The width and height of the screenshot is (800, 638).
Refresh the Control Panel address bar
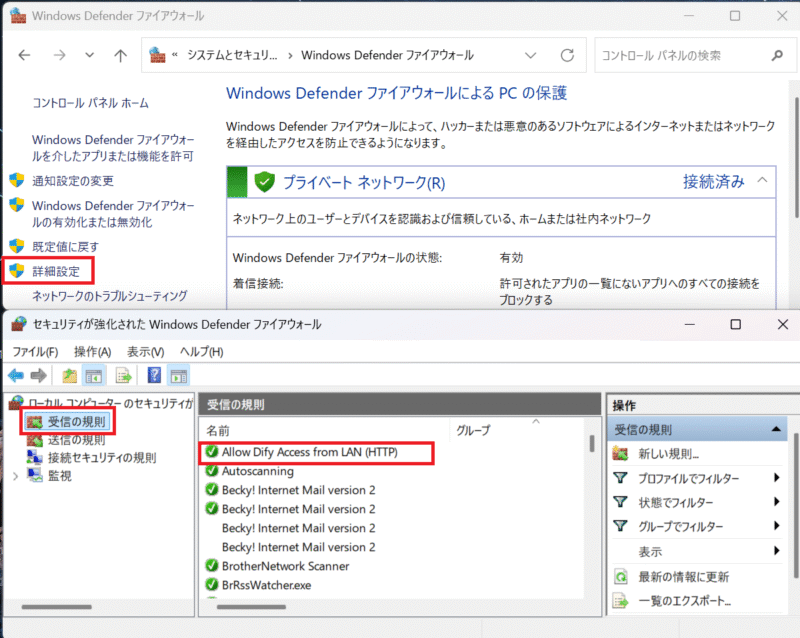click(567, 55)
